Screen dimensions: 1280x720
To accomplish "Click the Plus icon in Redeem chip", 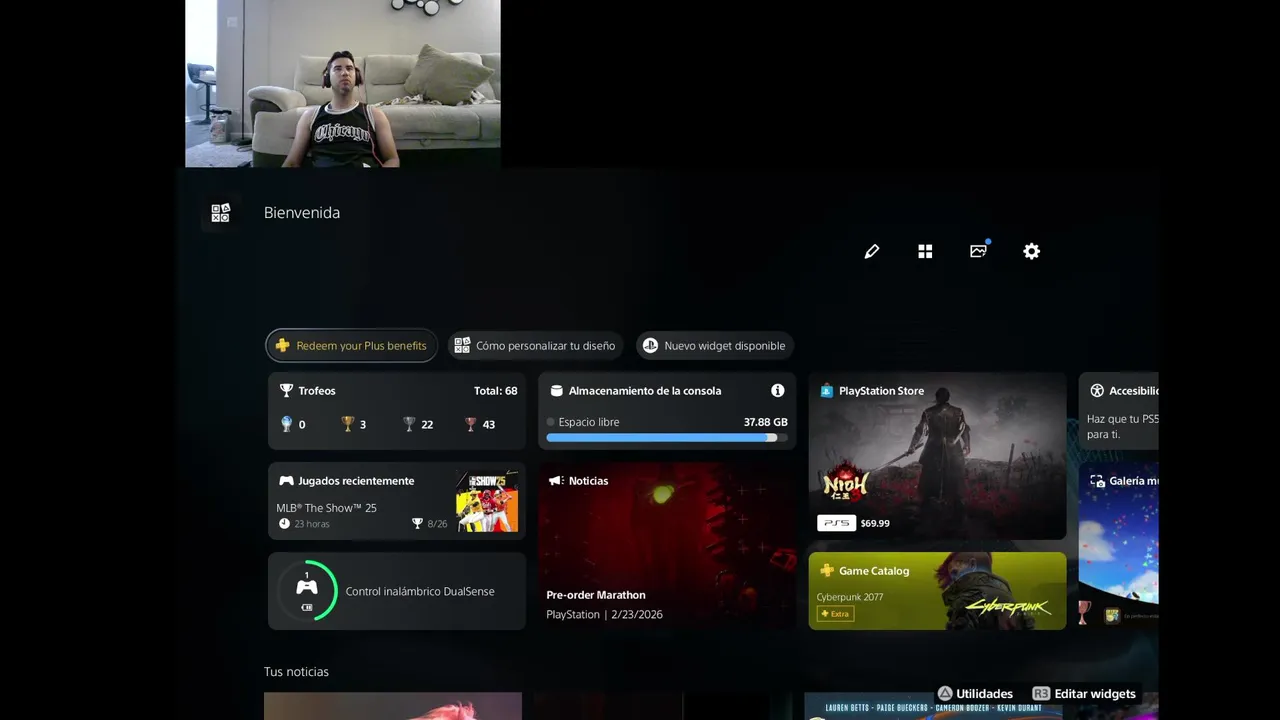I will 282,346.
